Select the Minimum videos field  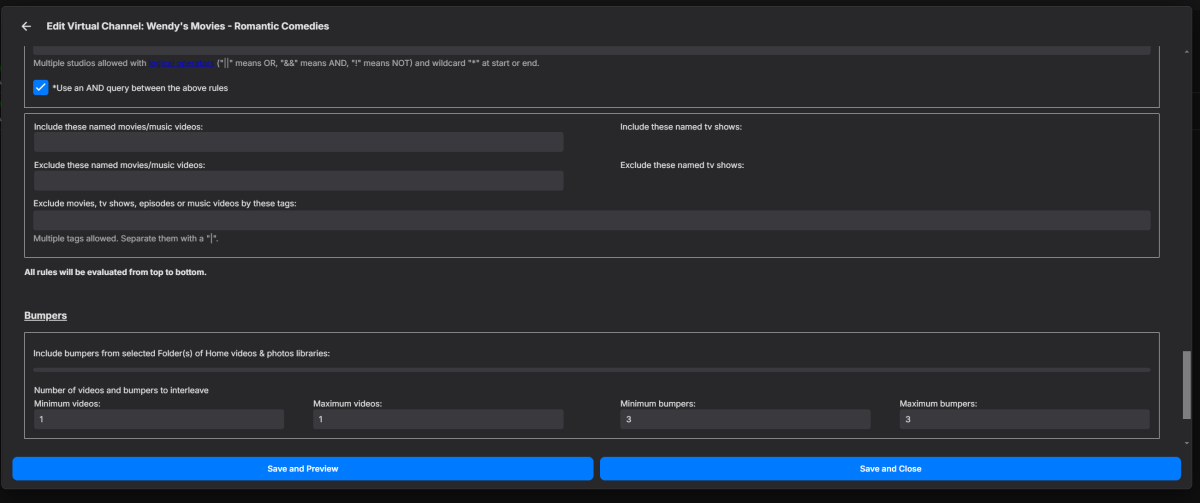[159, 420]
